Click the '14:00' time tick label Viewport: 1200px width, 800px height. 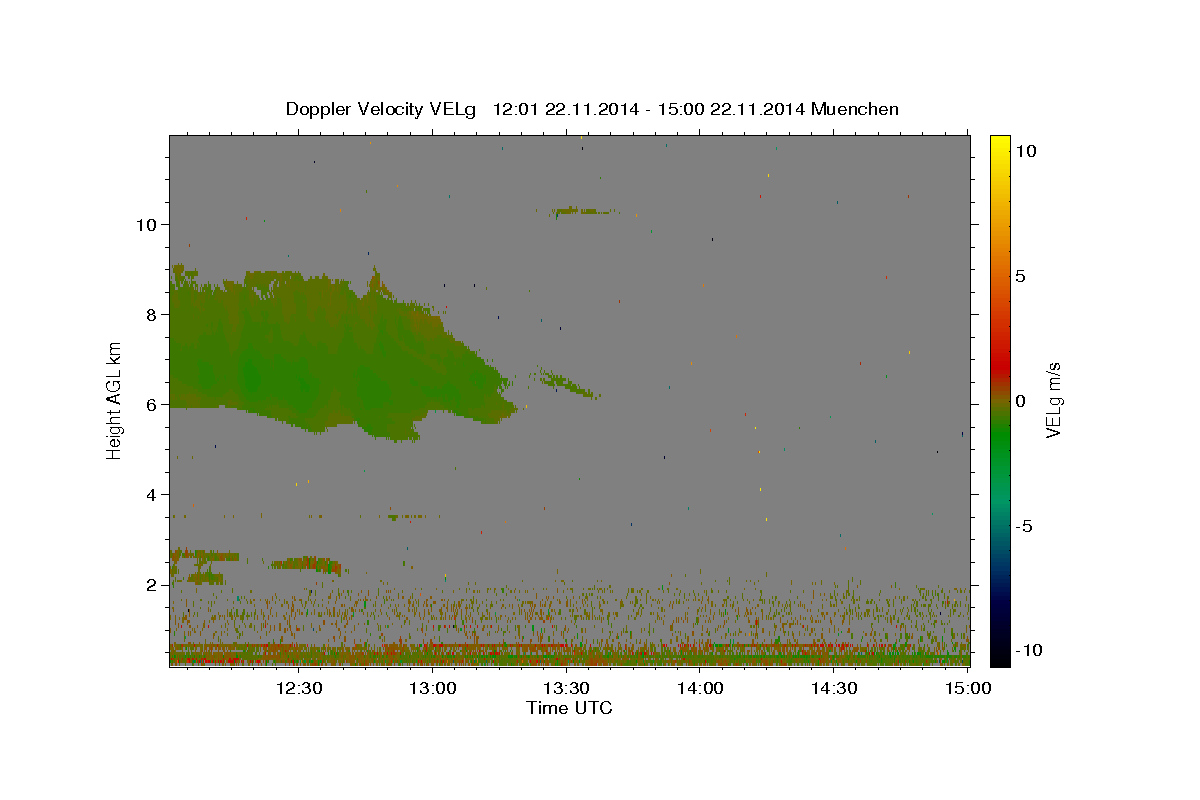pyautogui.click(x=701, y=688)
